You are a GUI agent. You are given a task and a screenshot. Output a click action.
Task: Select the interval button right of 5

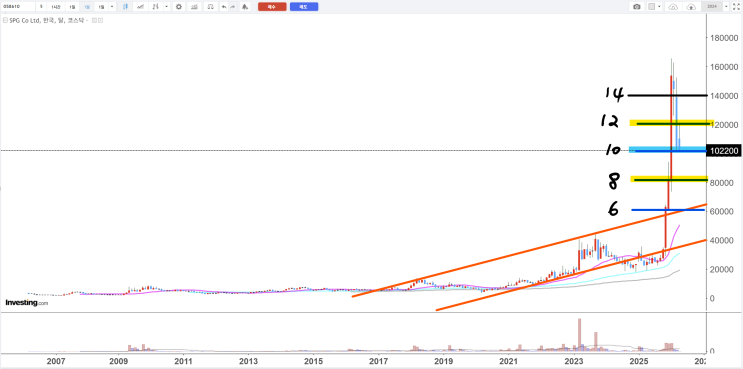tap(56, 7)
